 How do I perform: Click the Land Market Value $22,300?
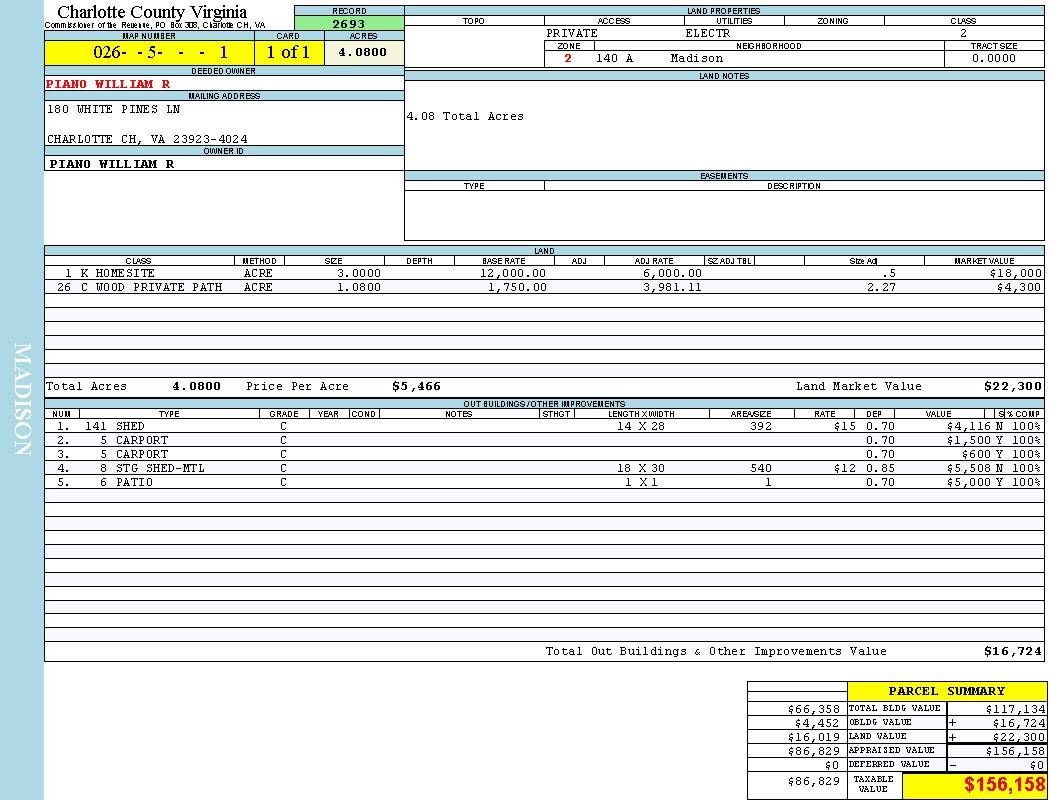click(x=1012, y=386)
